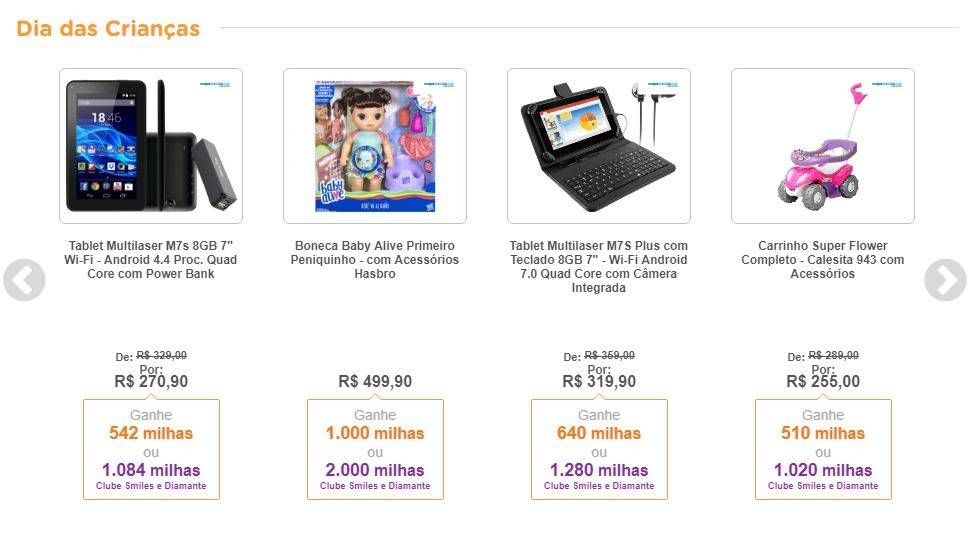Open the Tablet Multilaser M7s product image
Image resolution: width=972 pixels, height=547 pixels.
[151, 146]
